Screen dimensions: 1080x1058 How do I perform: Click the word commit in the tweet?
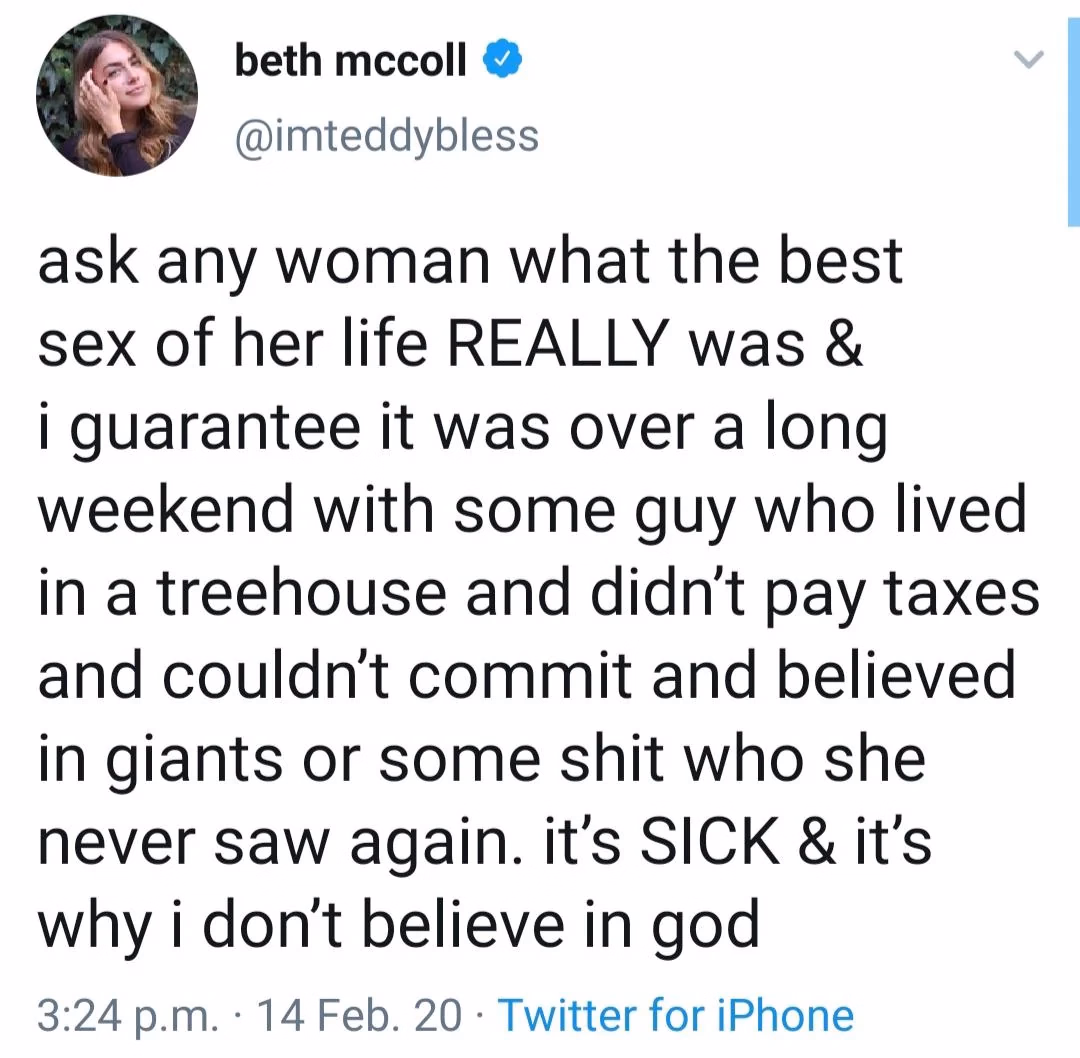coord(521,676)
